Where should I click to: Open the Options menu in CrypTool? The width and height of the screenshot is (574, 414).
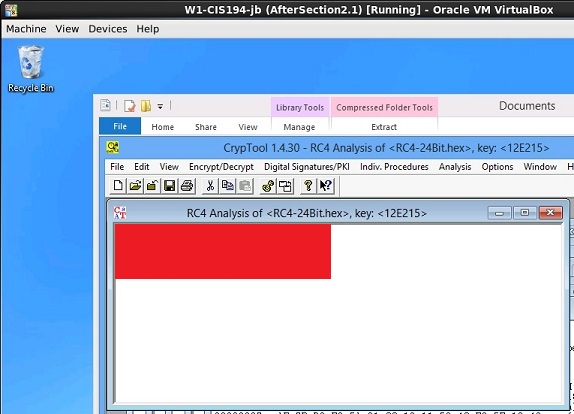(497, 167)
